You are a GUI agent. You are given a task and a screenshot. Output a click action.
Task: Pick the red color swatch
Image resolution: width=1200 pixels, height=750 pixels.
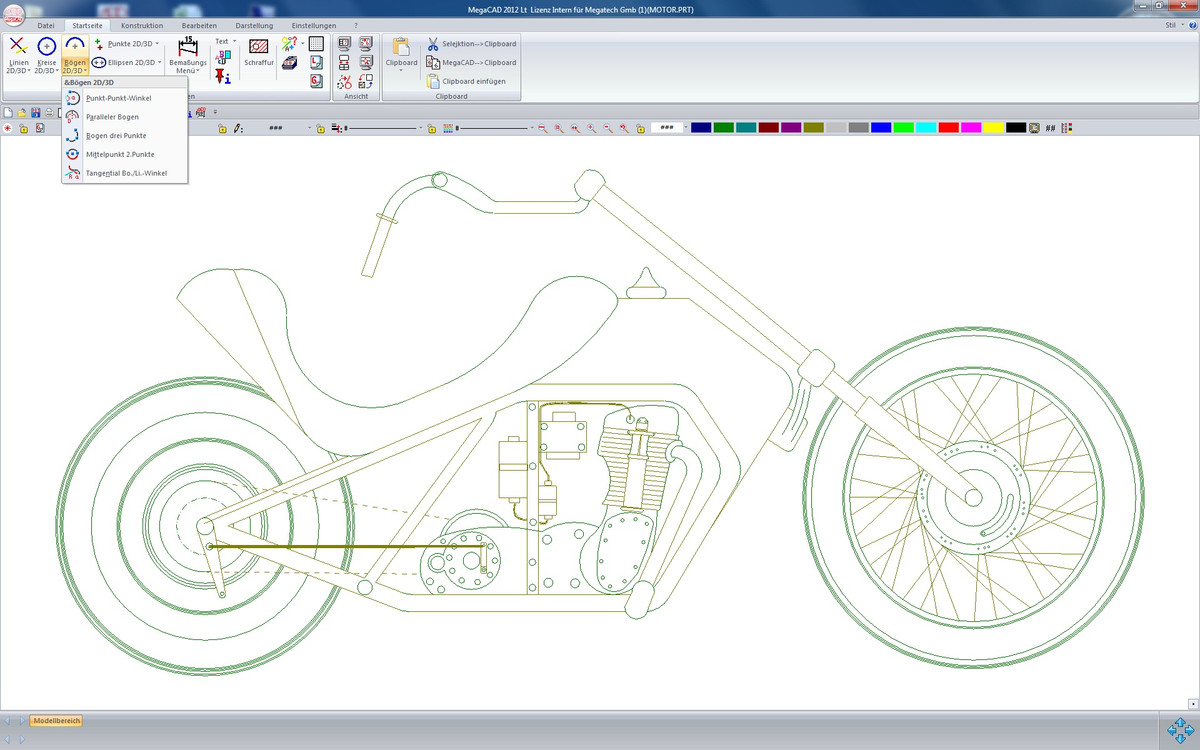point(948,128)
